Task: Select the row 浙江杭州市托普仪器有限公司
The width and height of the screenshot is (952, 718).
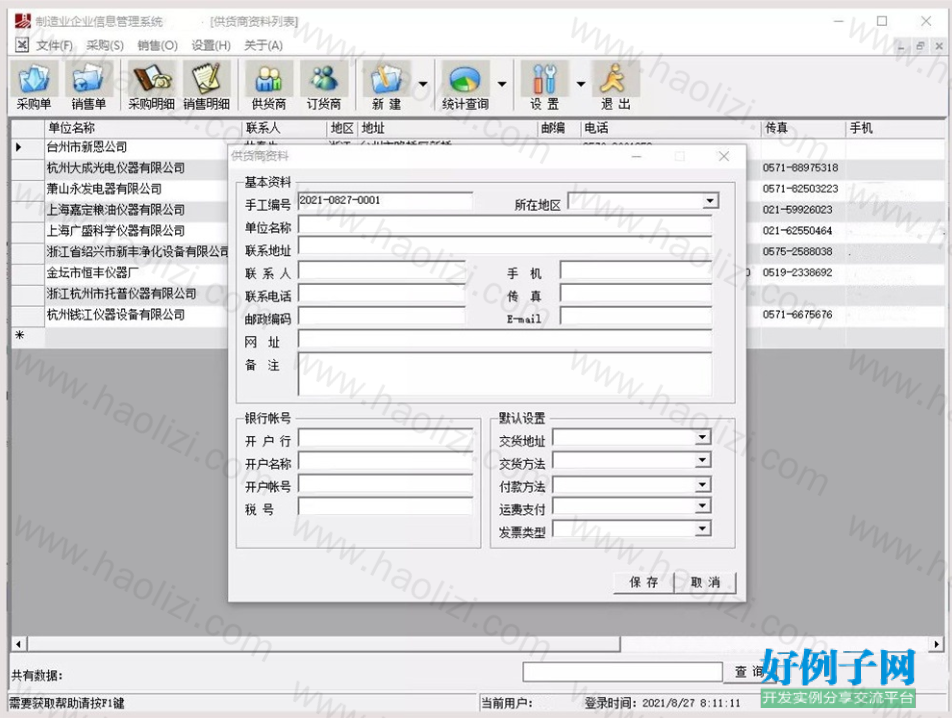Action: (121, 294)
